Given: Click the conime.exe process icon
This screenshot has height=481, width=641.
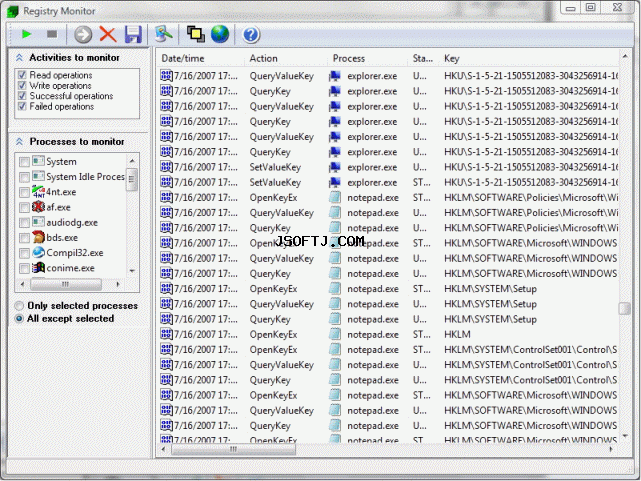Looking at the screenshot, I should tap(38, 268).
